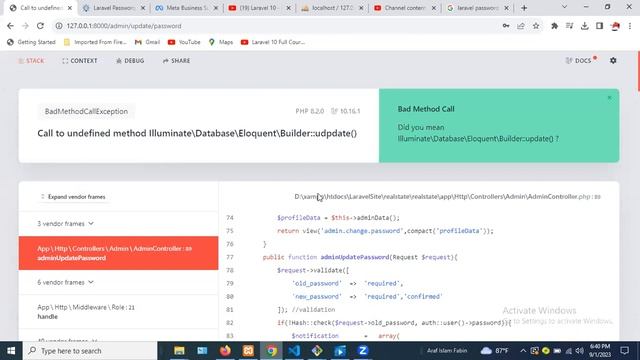Open XAMPP from the taskbar

[248, 351]
